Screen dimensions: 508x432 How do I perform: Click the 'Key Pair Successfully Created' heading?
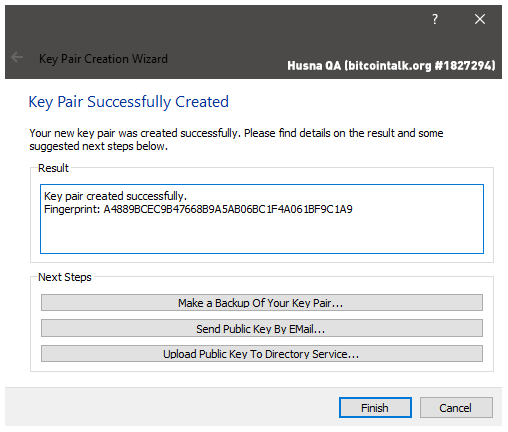129,102
